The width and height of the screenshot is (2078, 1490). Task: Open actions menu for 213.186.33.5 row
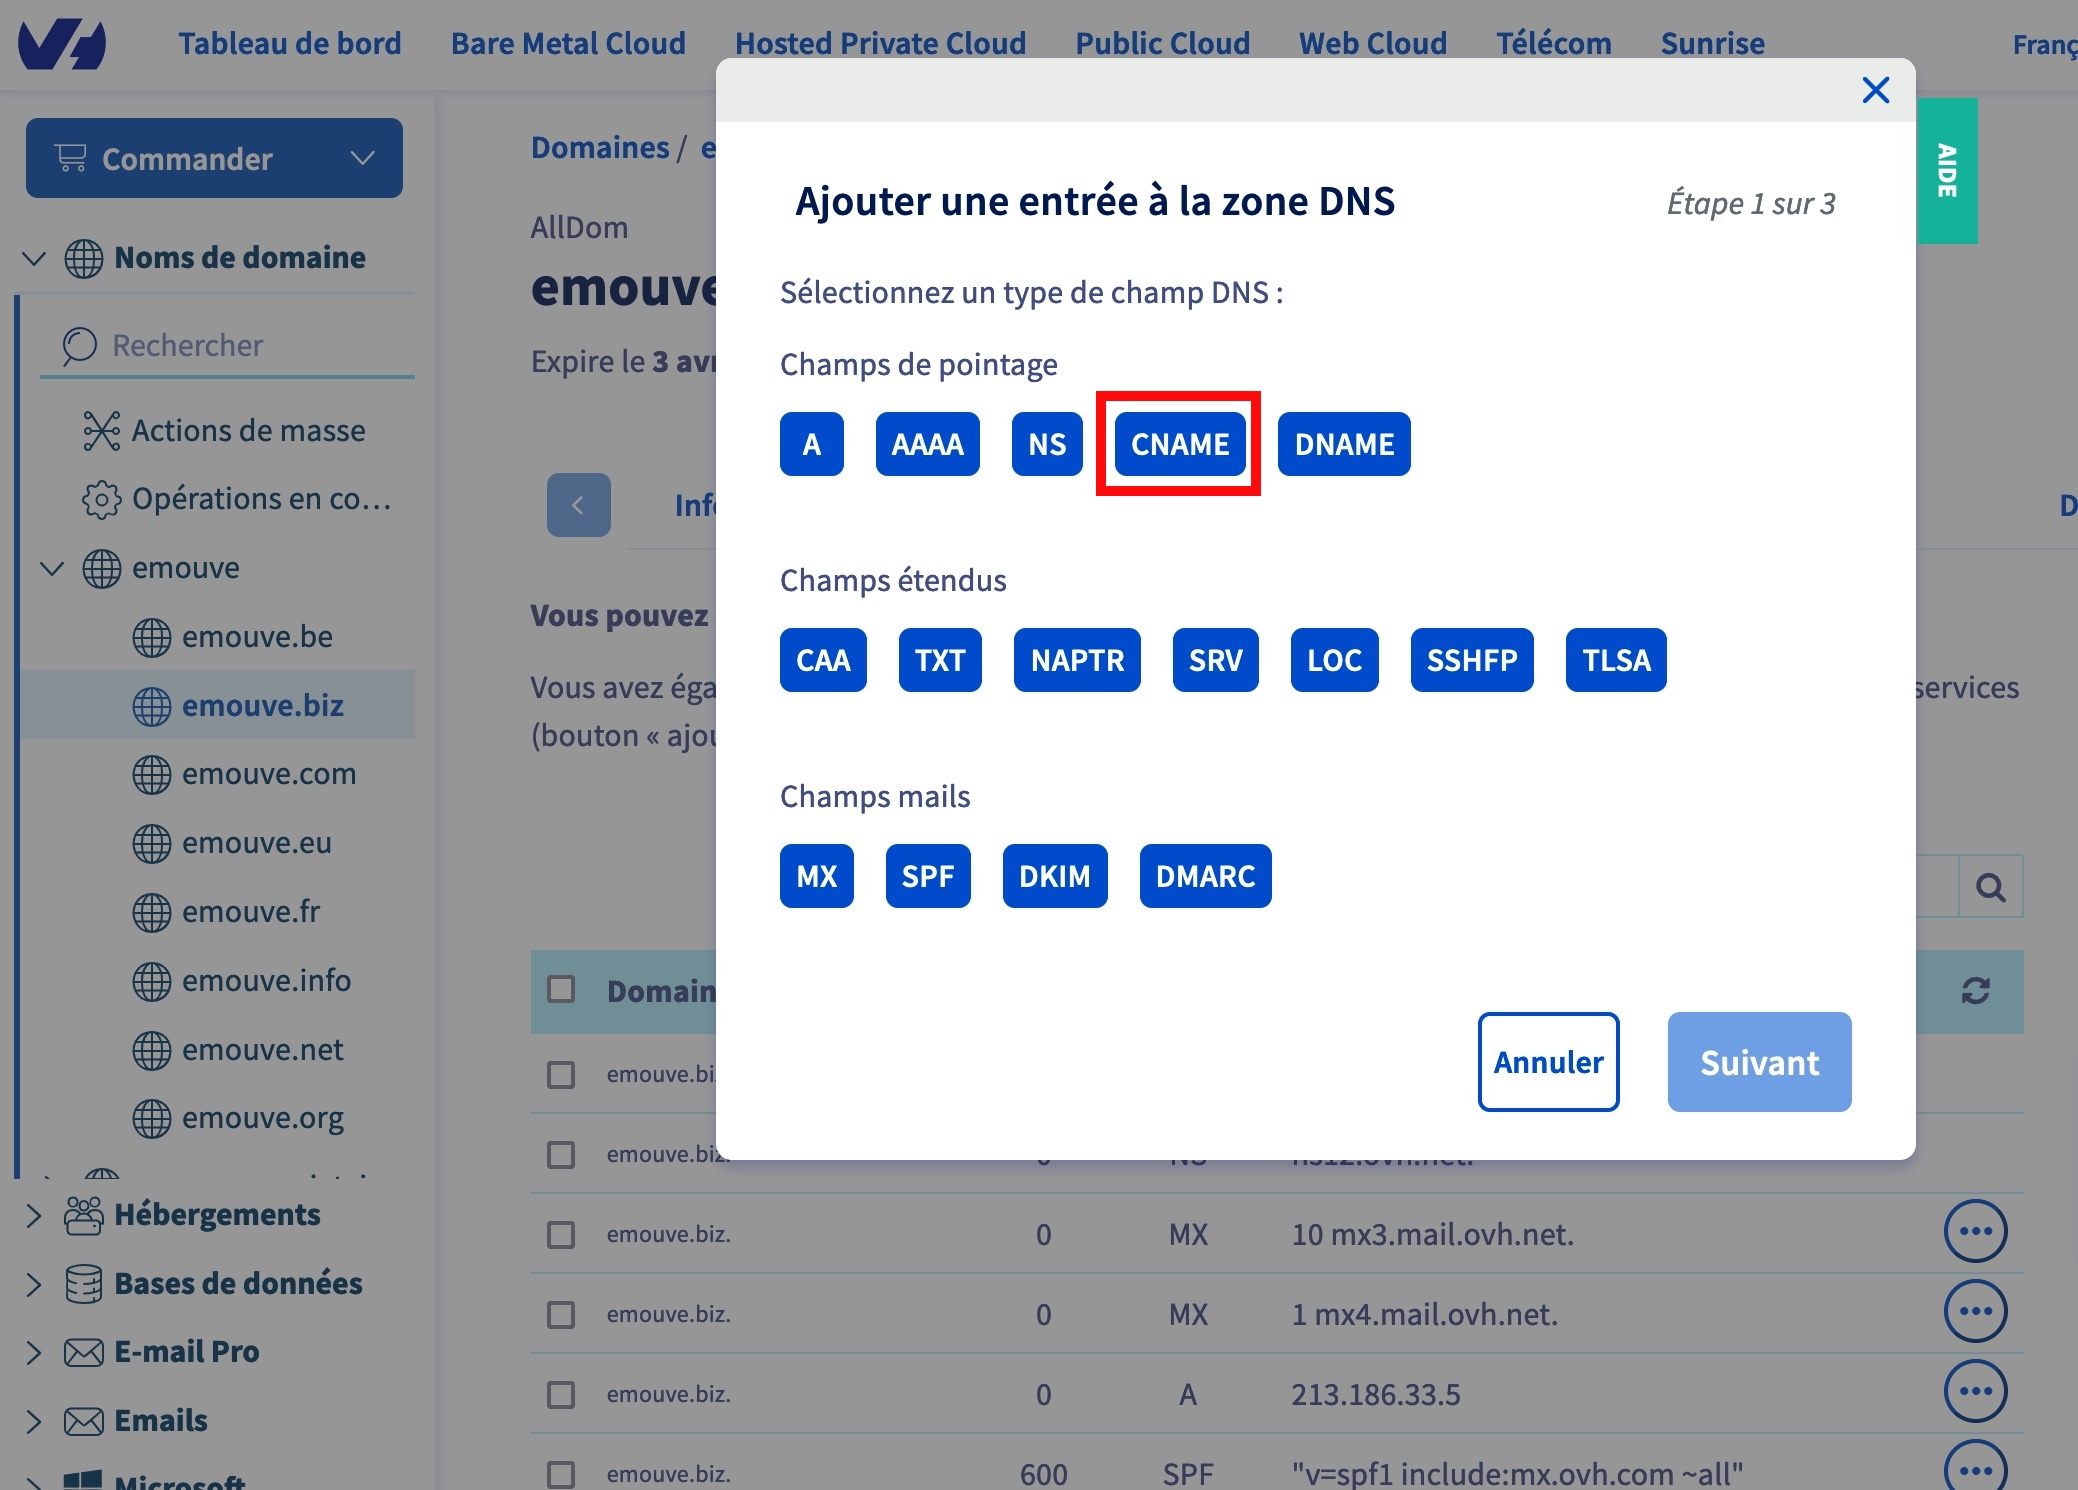tap(1975, 1391)
